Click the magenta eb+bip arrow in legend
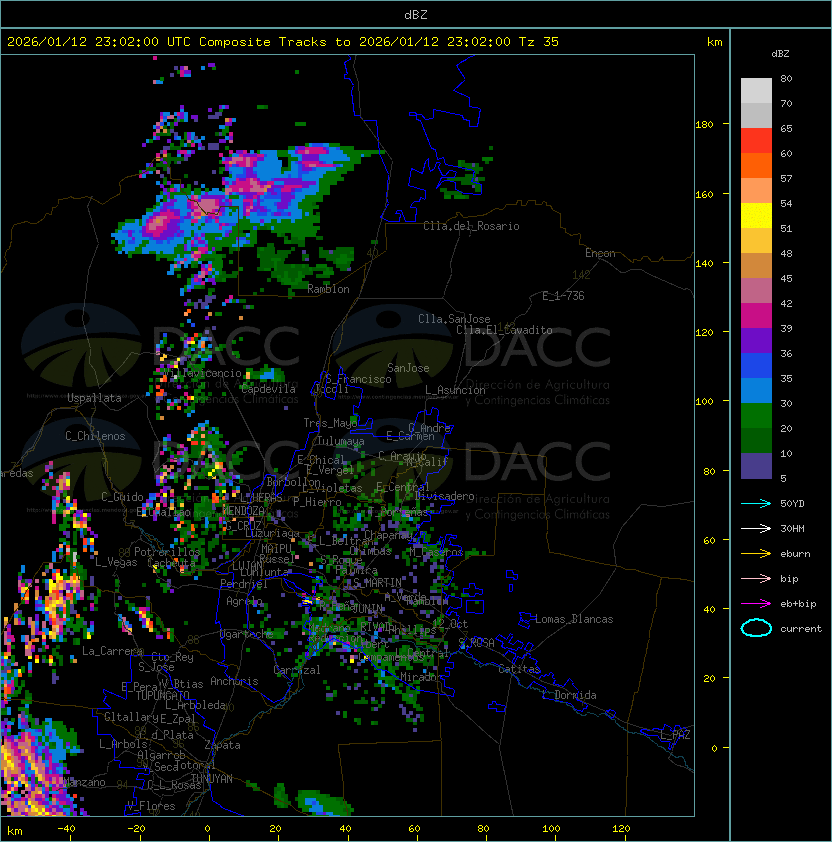This screenshot has height=842, width=832. pos(756,604)
